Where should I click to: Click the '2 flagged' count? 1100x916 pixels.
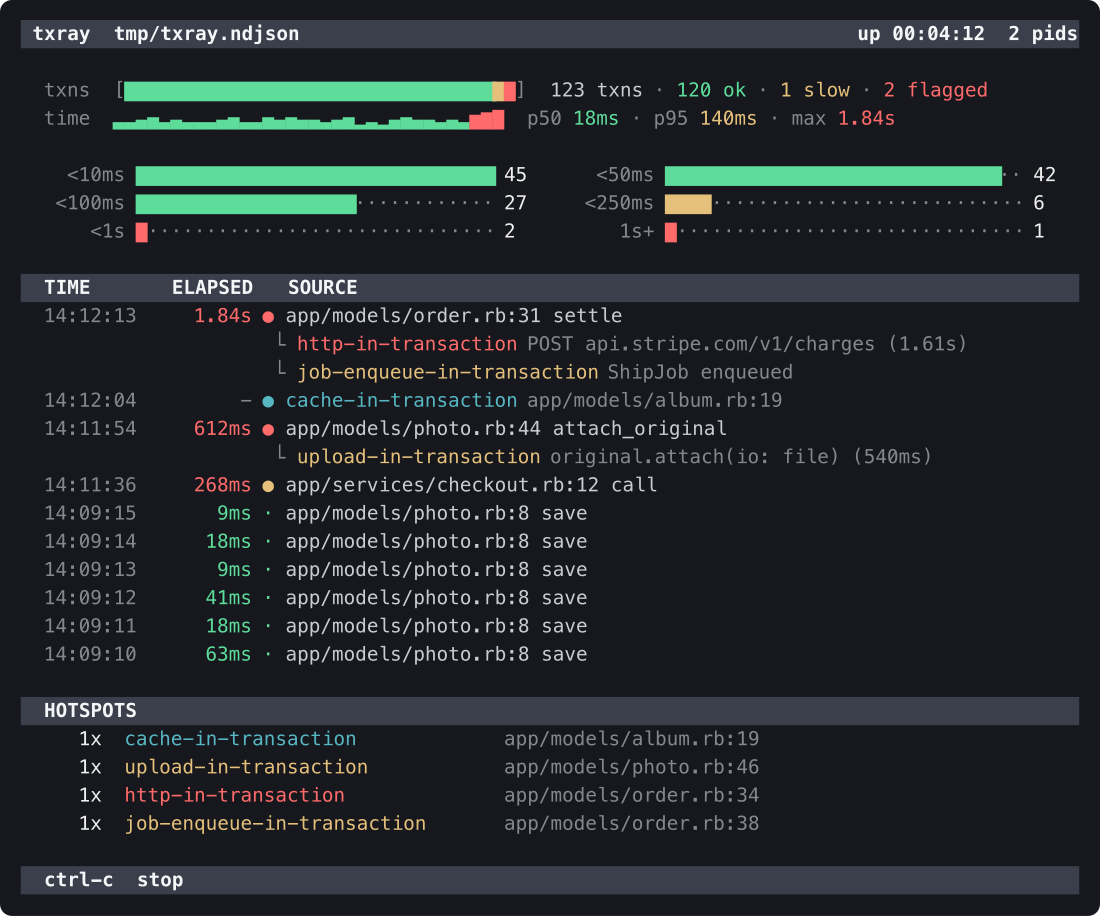pyautogui.click(x=936, y=90)
